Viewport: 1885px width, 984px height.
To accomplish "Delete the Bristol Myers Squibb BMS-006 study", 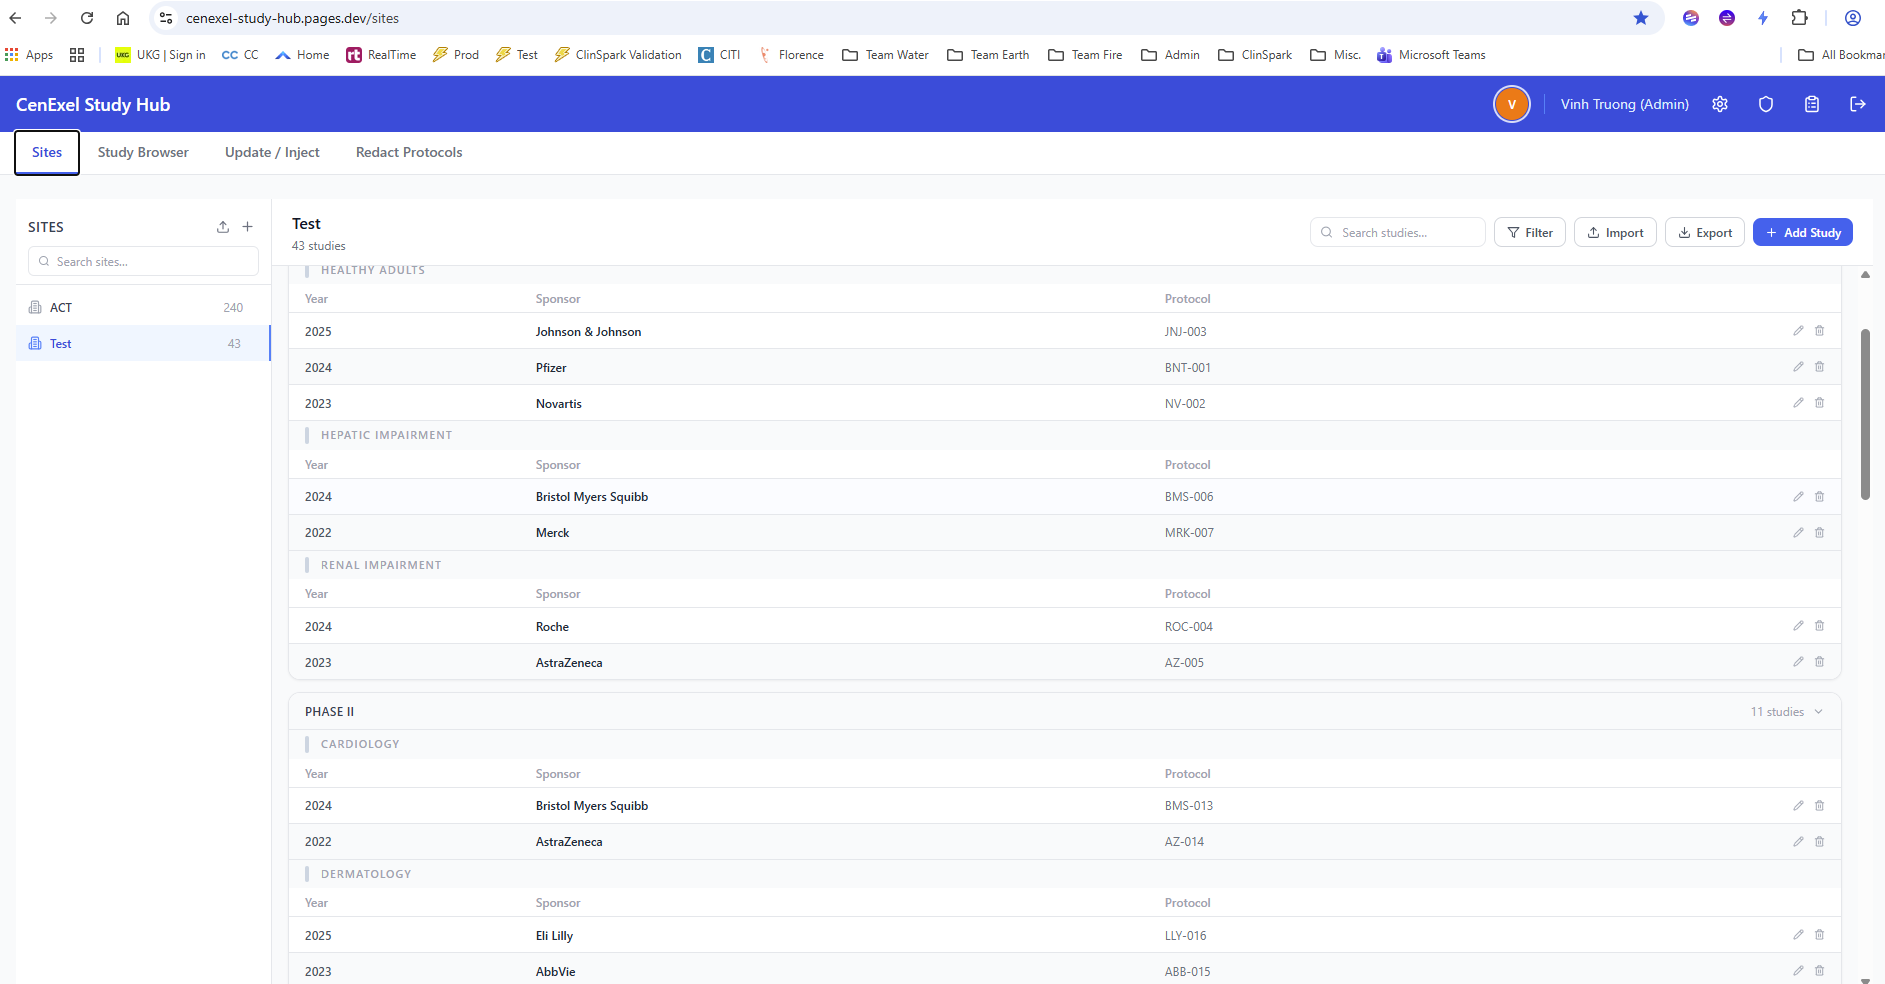I will tap(1820, 497).
